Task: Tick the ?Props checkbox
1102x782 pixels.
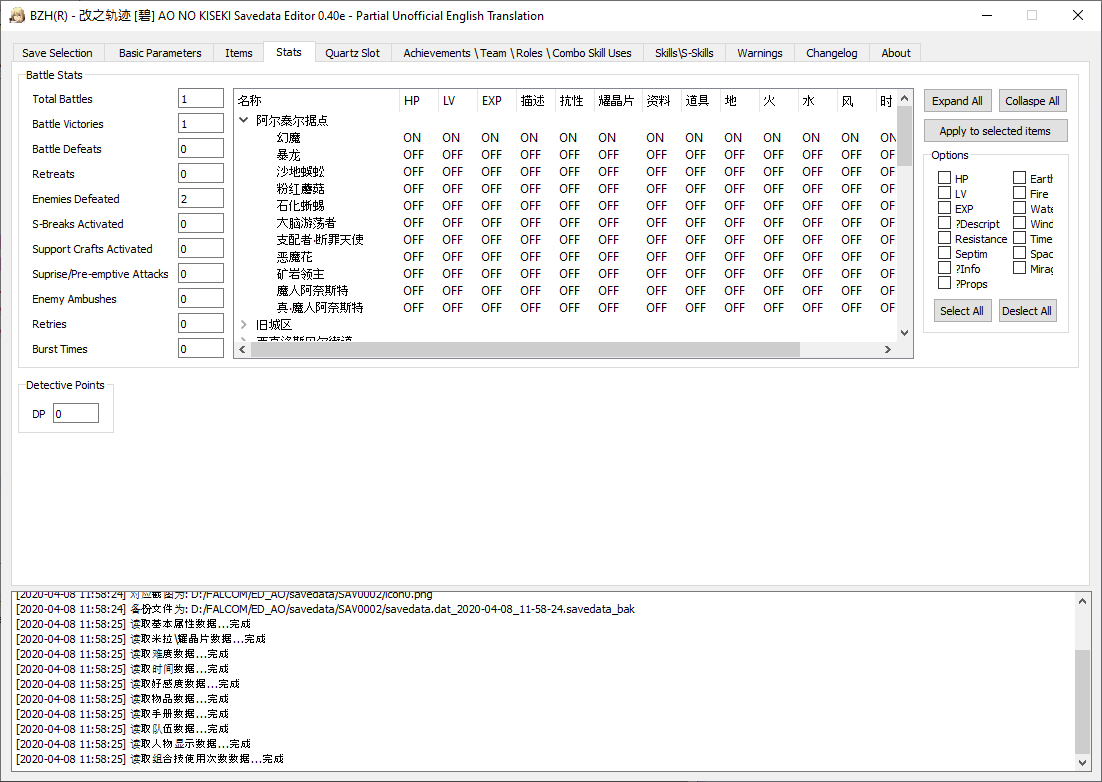Action: pos(945,283)
